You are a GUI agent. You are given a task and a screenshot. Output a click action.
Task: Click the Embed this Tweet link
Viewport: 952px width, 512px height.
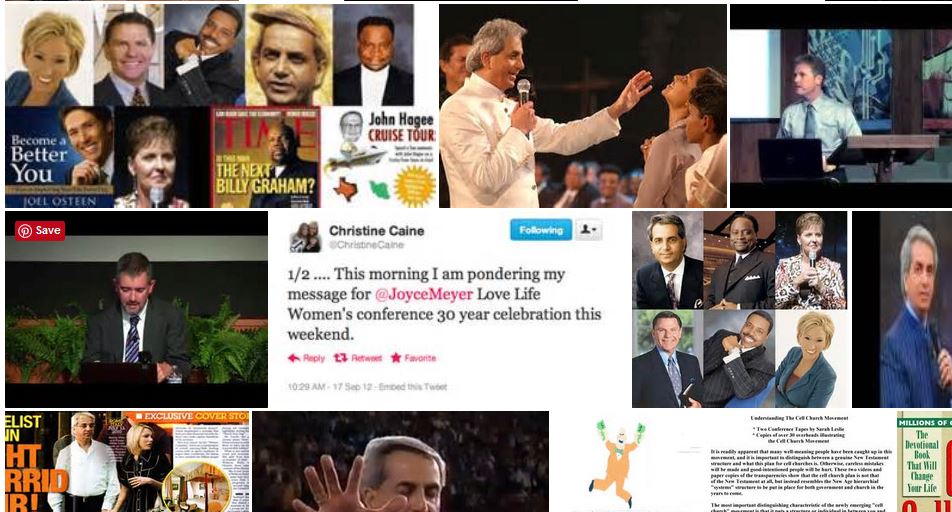(x=413, y=386)
